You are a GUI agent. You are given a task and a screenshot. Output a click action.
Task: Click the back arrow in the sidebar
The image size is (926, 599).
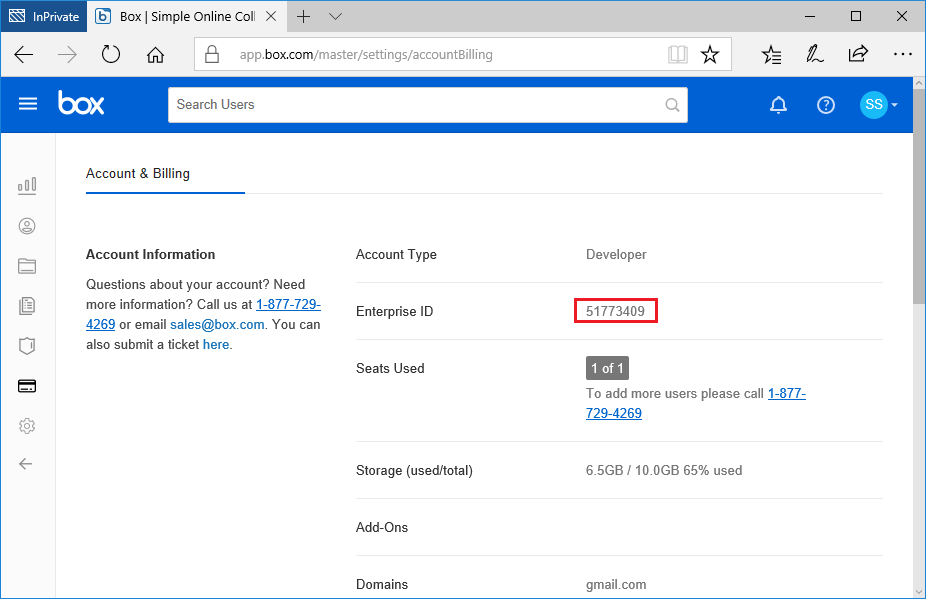pyautogui.click(x=26, y=464)
